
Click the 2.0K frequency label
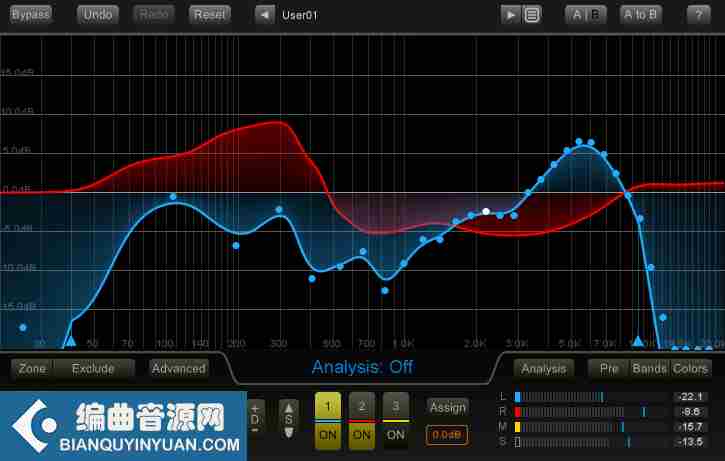click(475, 344)
